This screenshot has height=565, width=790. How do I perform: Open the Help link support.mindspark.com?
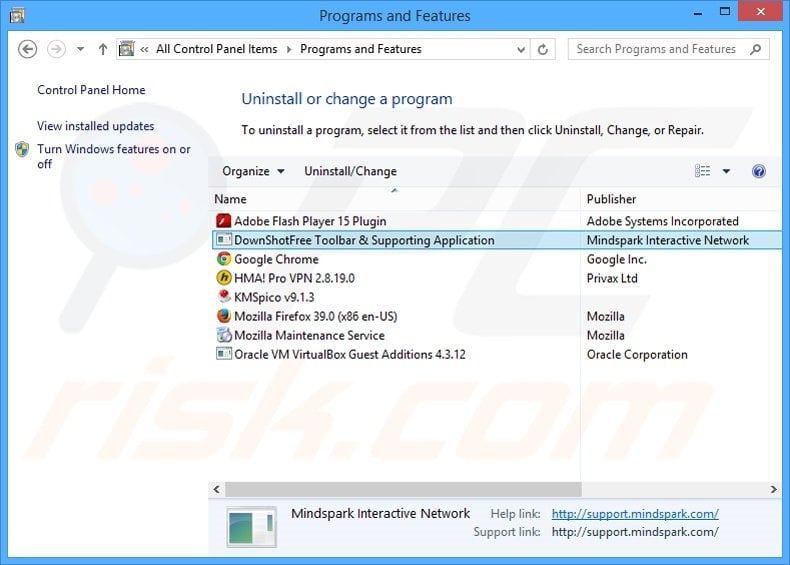click(x=635, y=514)
